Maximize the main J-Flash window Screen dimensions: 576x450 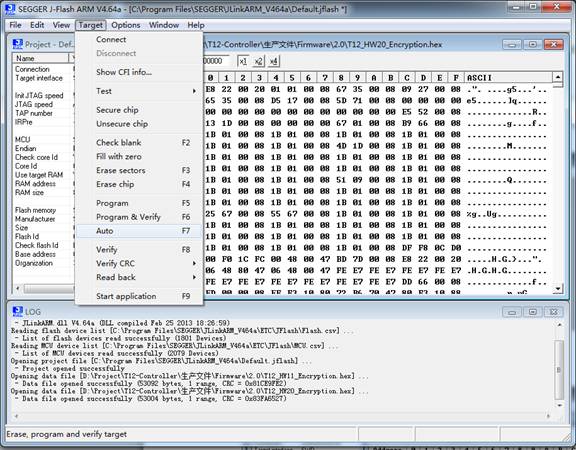point(533,7)
